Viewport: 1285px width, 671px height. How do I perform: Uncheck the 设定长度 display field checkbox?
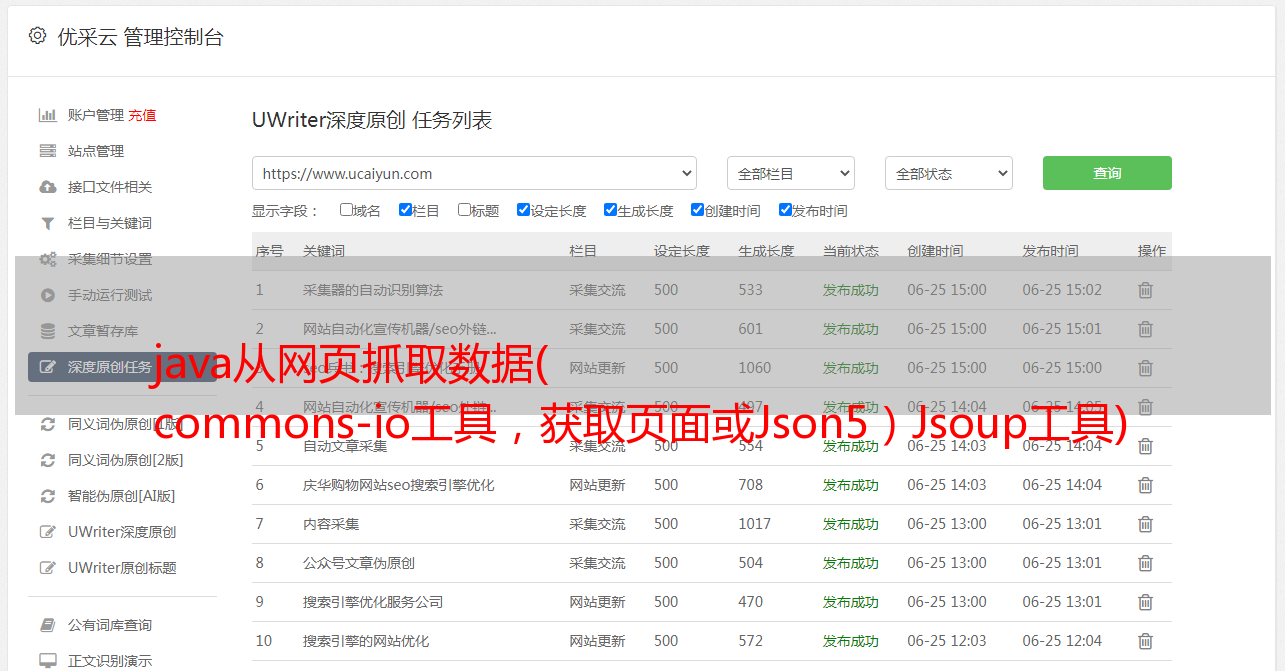tap(523, 210)
